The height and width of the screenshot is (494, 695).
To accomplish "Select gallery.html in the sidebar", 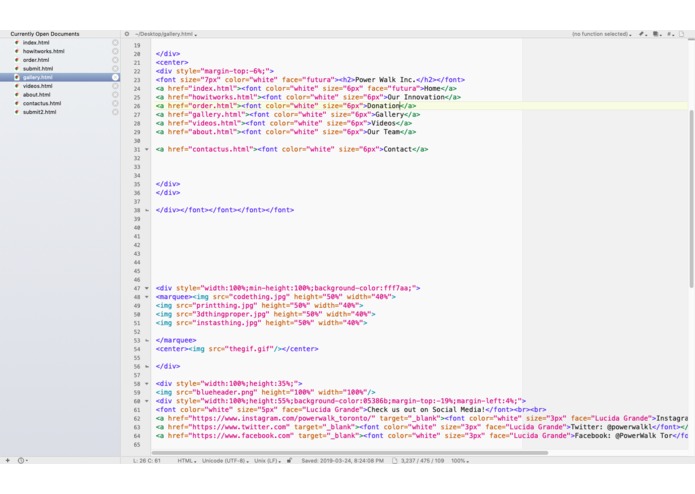I will pyautogui.click(x=60, y=77).
